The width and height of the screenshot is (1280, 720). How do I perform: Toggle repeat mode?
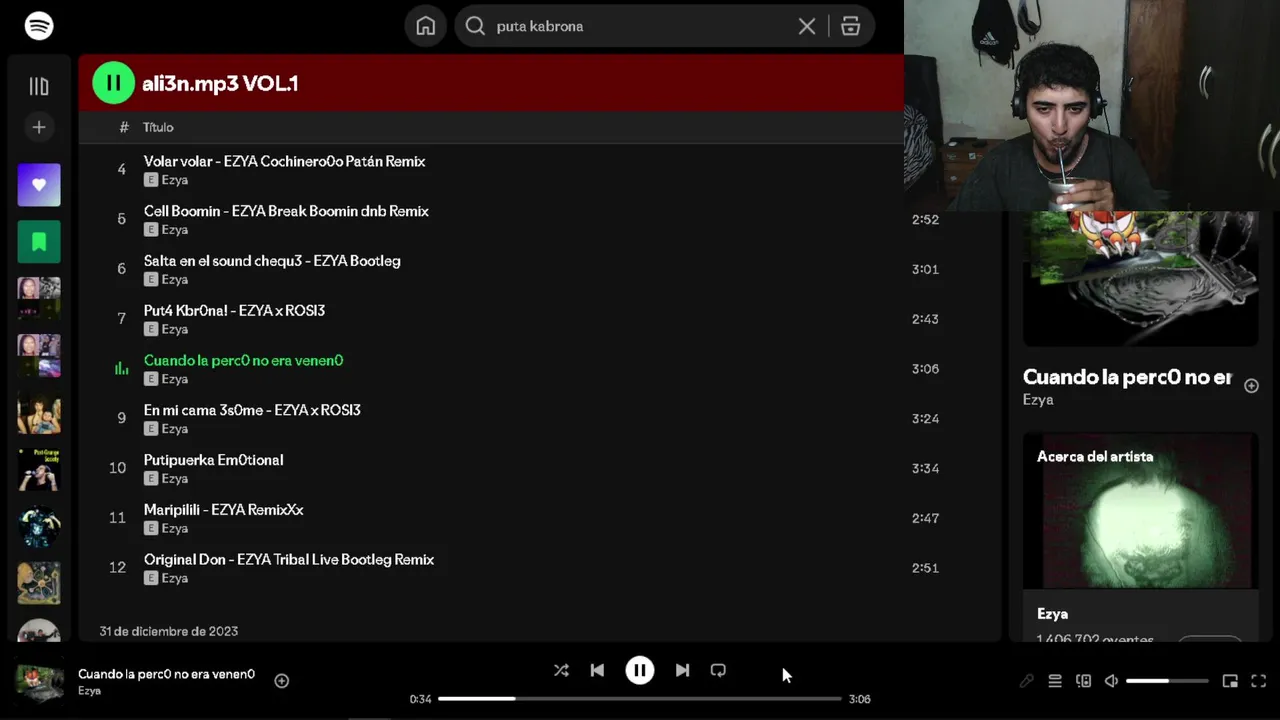718,670
